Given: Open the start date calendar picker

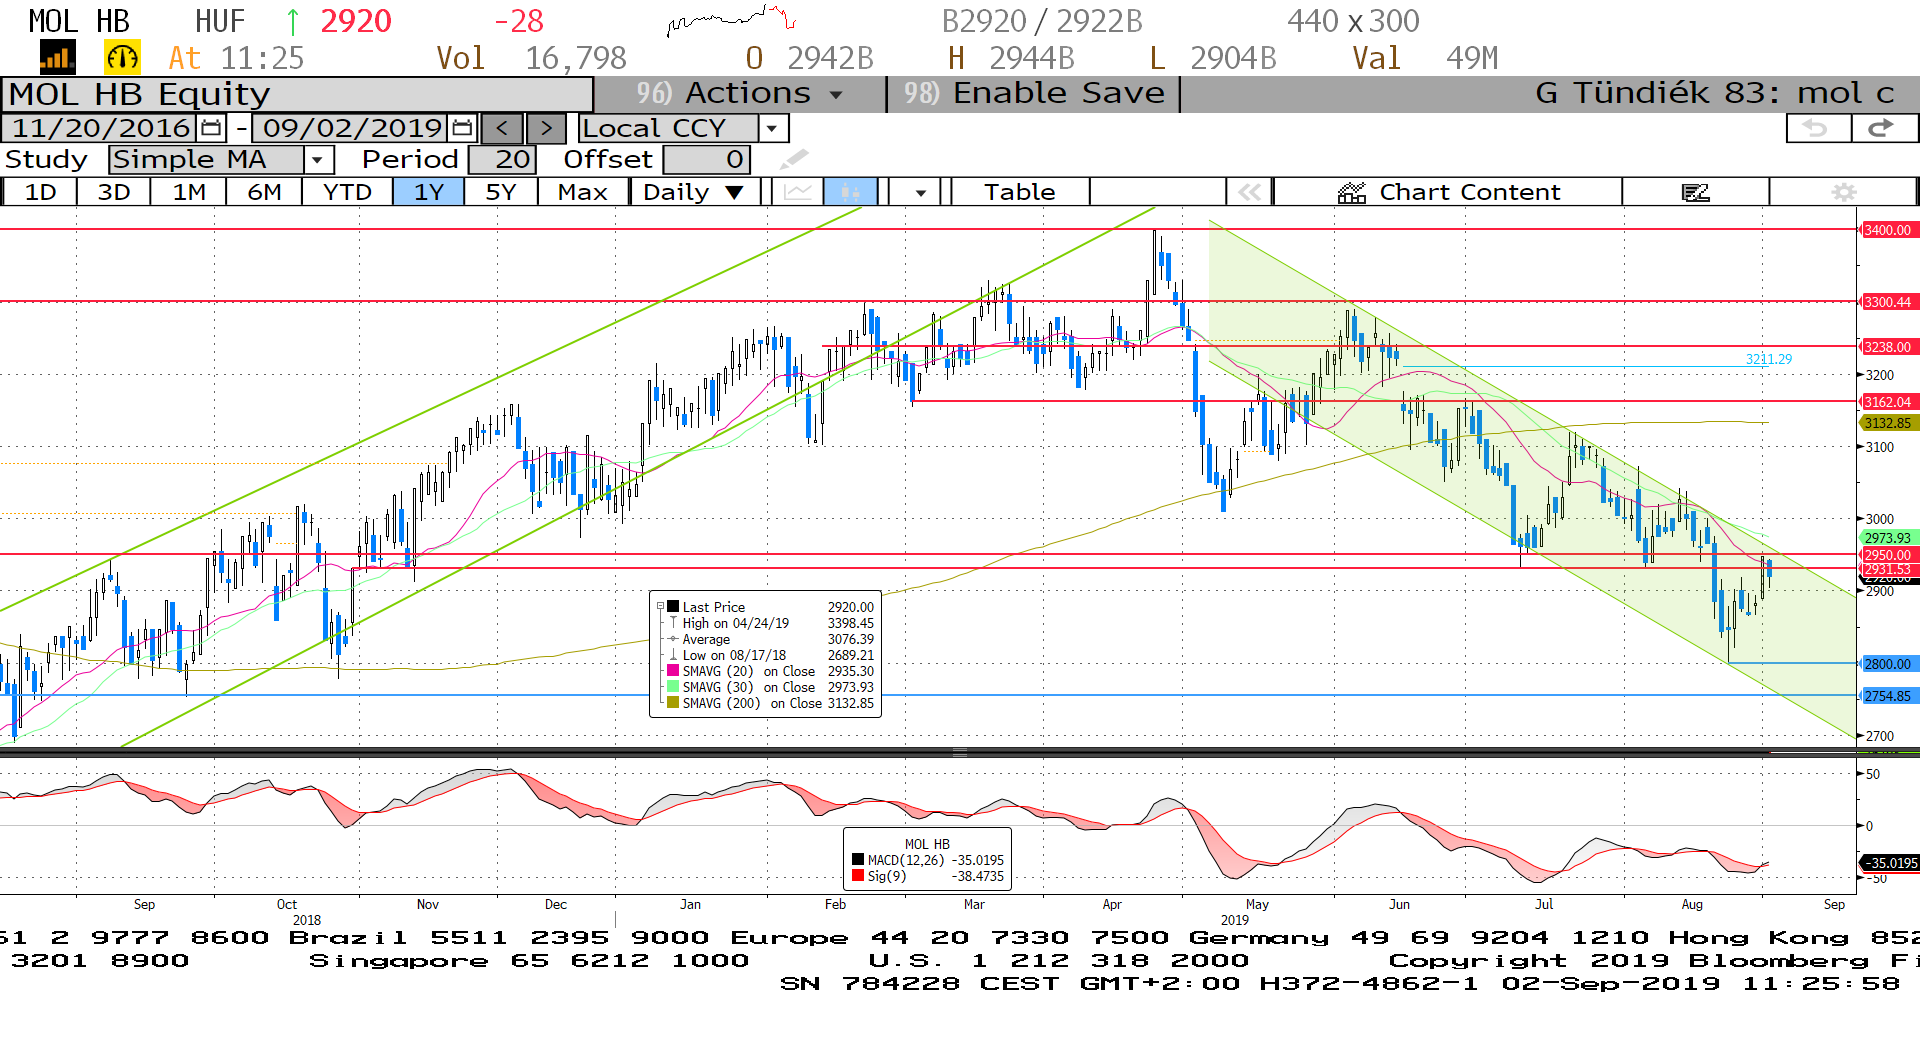Looking at the screenshot, I should pos(211,128).
